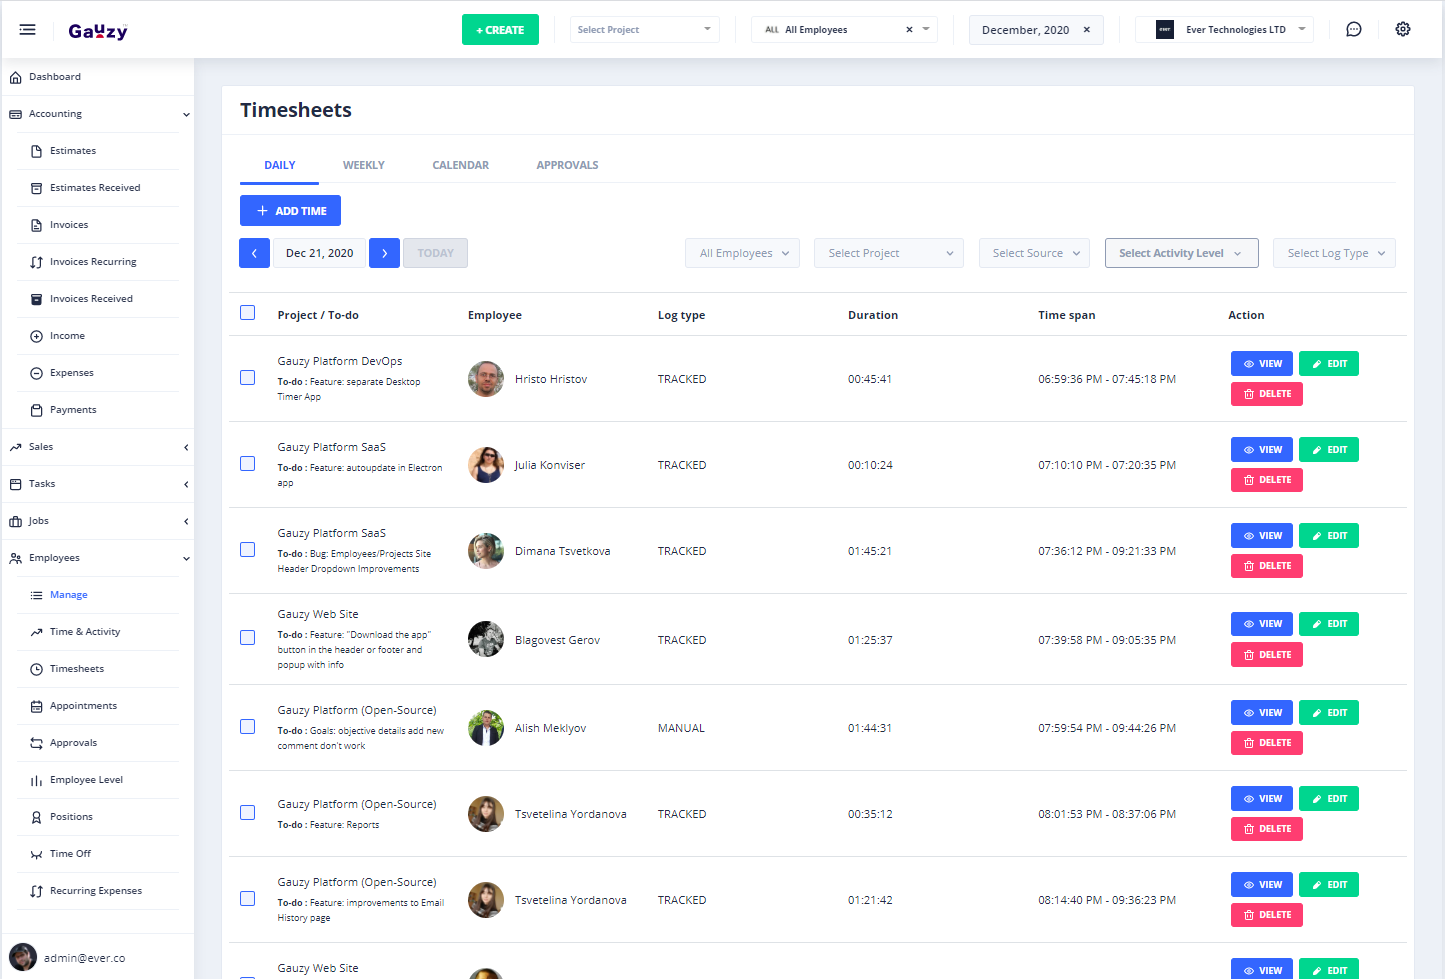Collapse the Accounting sidebar section
The height and width of the screenshot is (979, 1445).
tap(186, 114)
